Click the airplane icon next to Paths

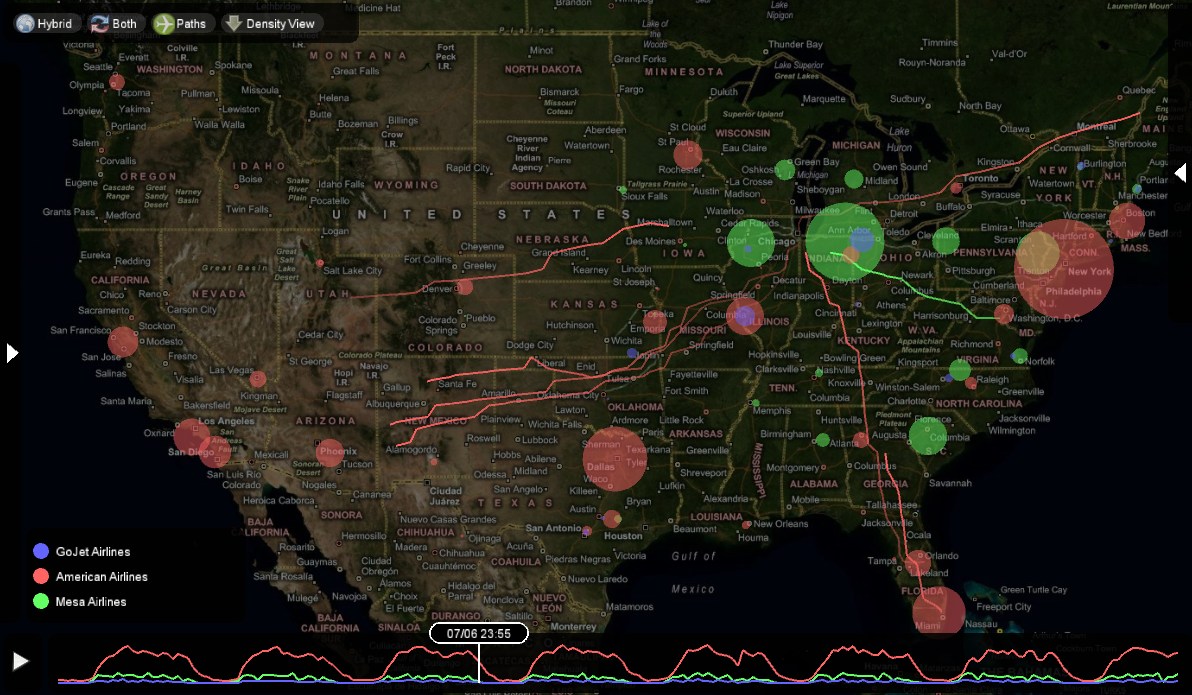click(x=163, y=24)
